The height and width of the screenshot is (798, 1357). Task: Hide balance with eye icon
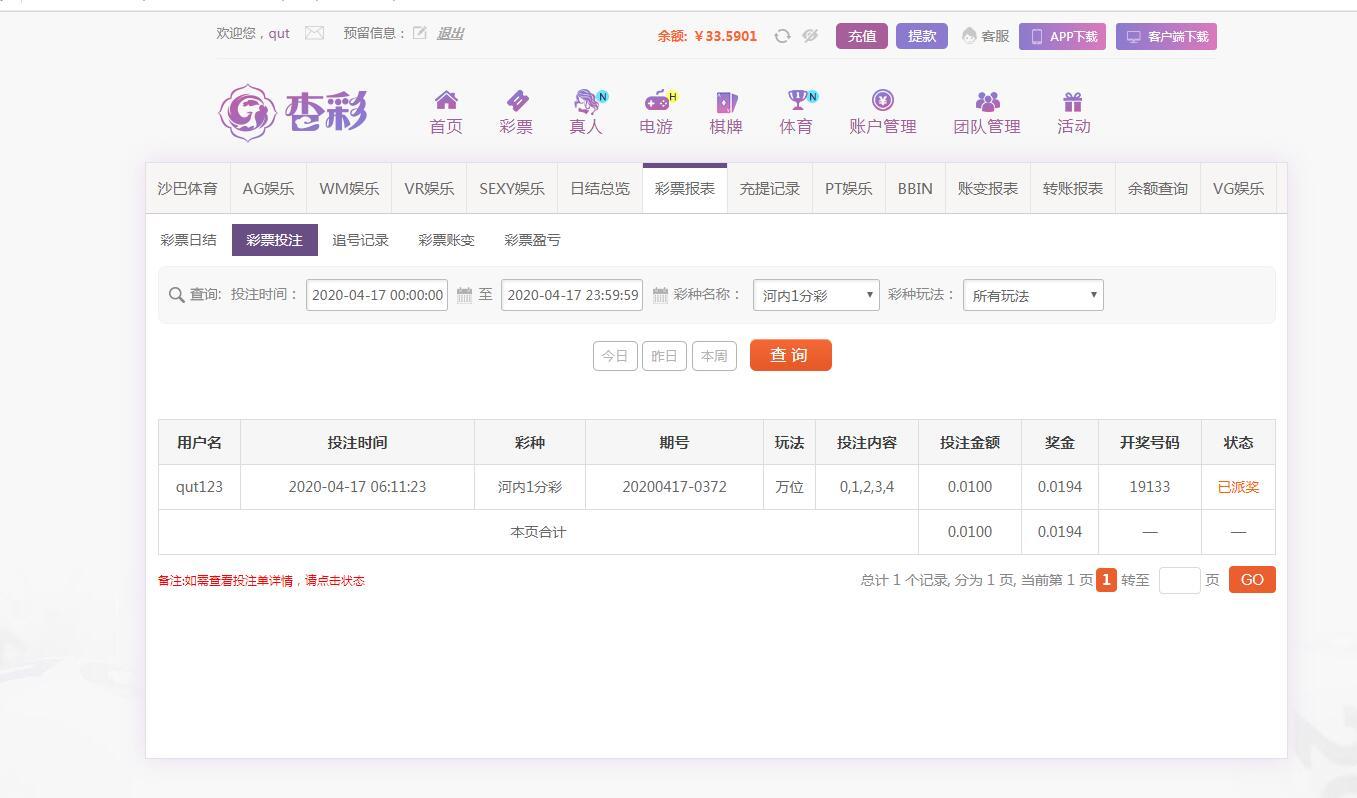[810, 36]
